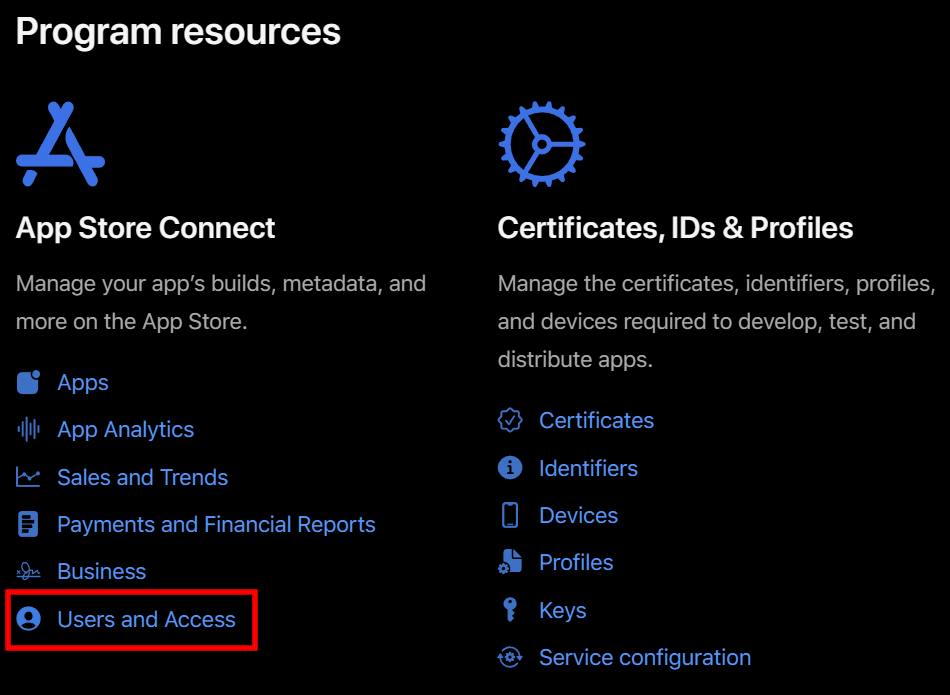Click the Payments and Financial Reports document icon
Viewport: 950px width, 695px height.
point(28,524)
